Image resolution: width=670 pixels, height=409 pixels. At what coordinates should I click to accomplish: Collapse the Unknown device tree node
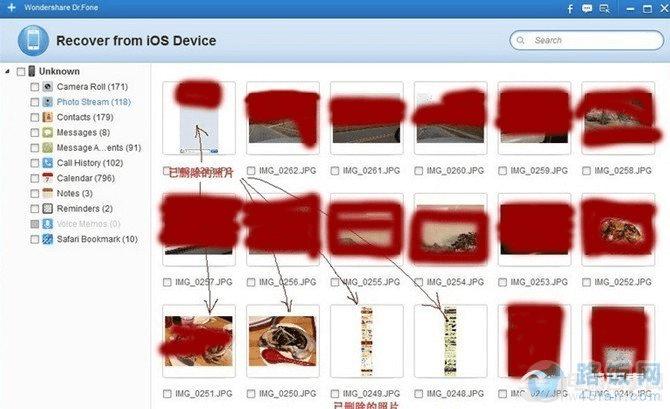pyautogui.click(x=7, y=71)
